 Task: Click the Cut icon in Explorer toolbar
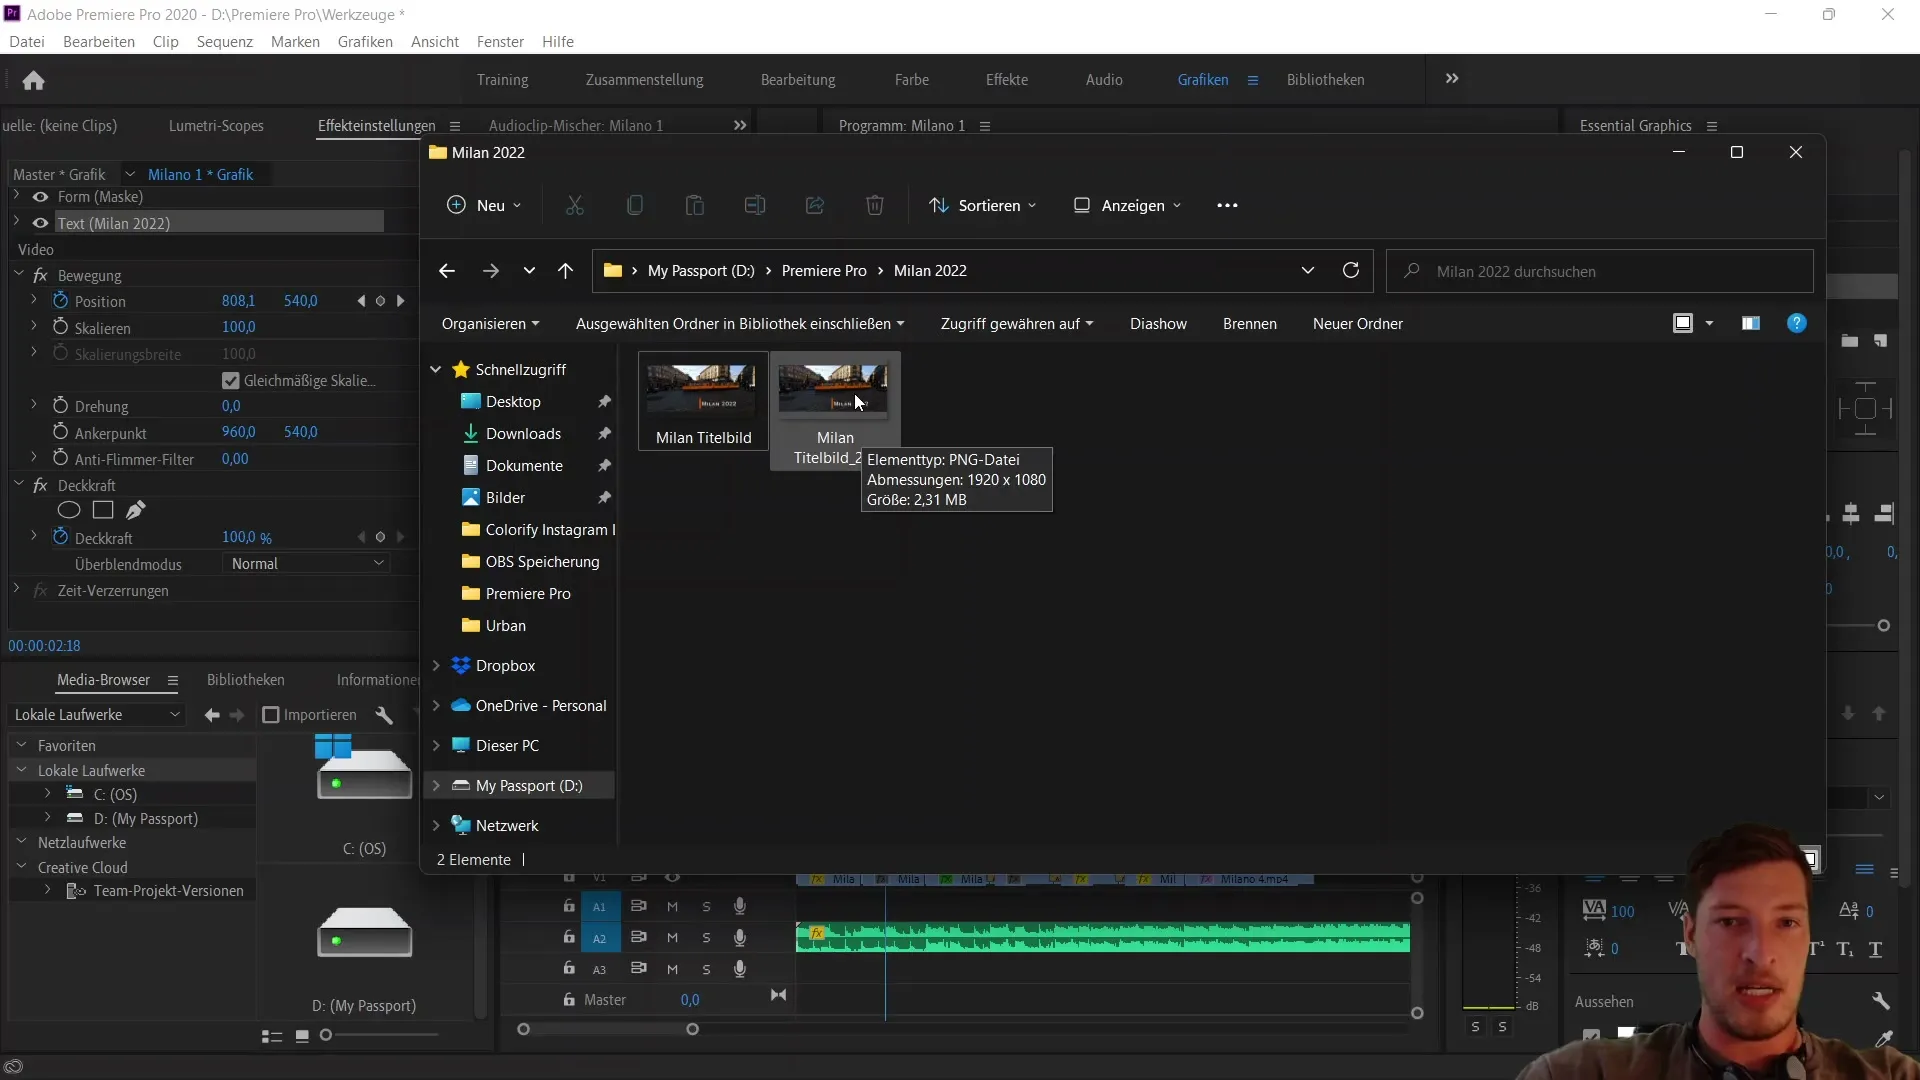click(574, 205)
